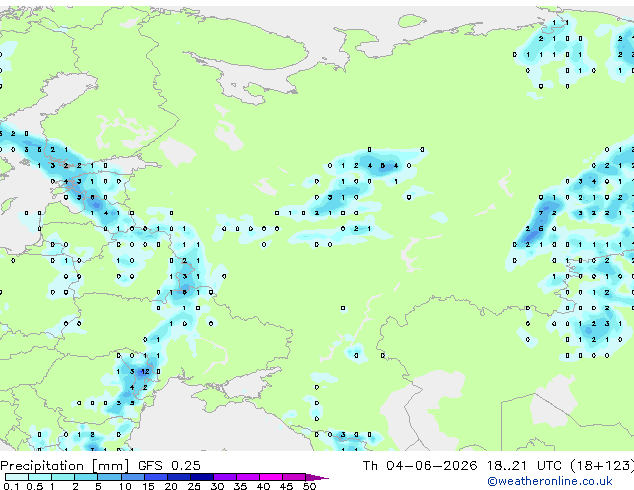Click the legend label '50'
634x490 pixels.
click(309, 486)
